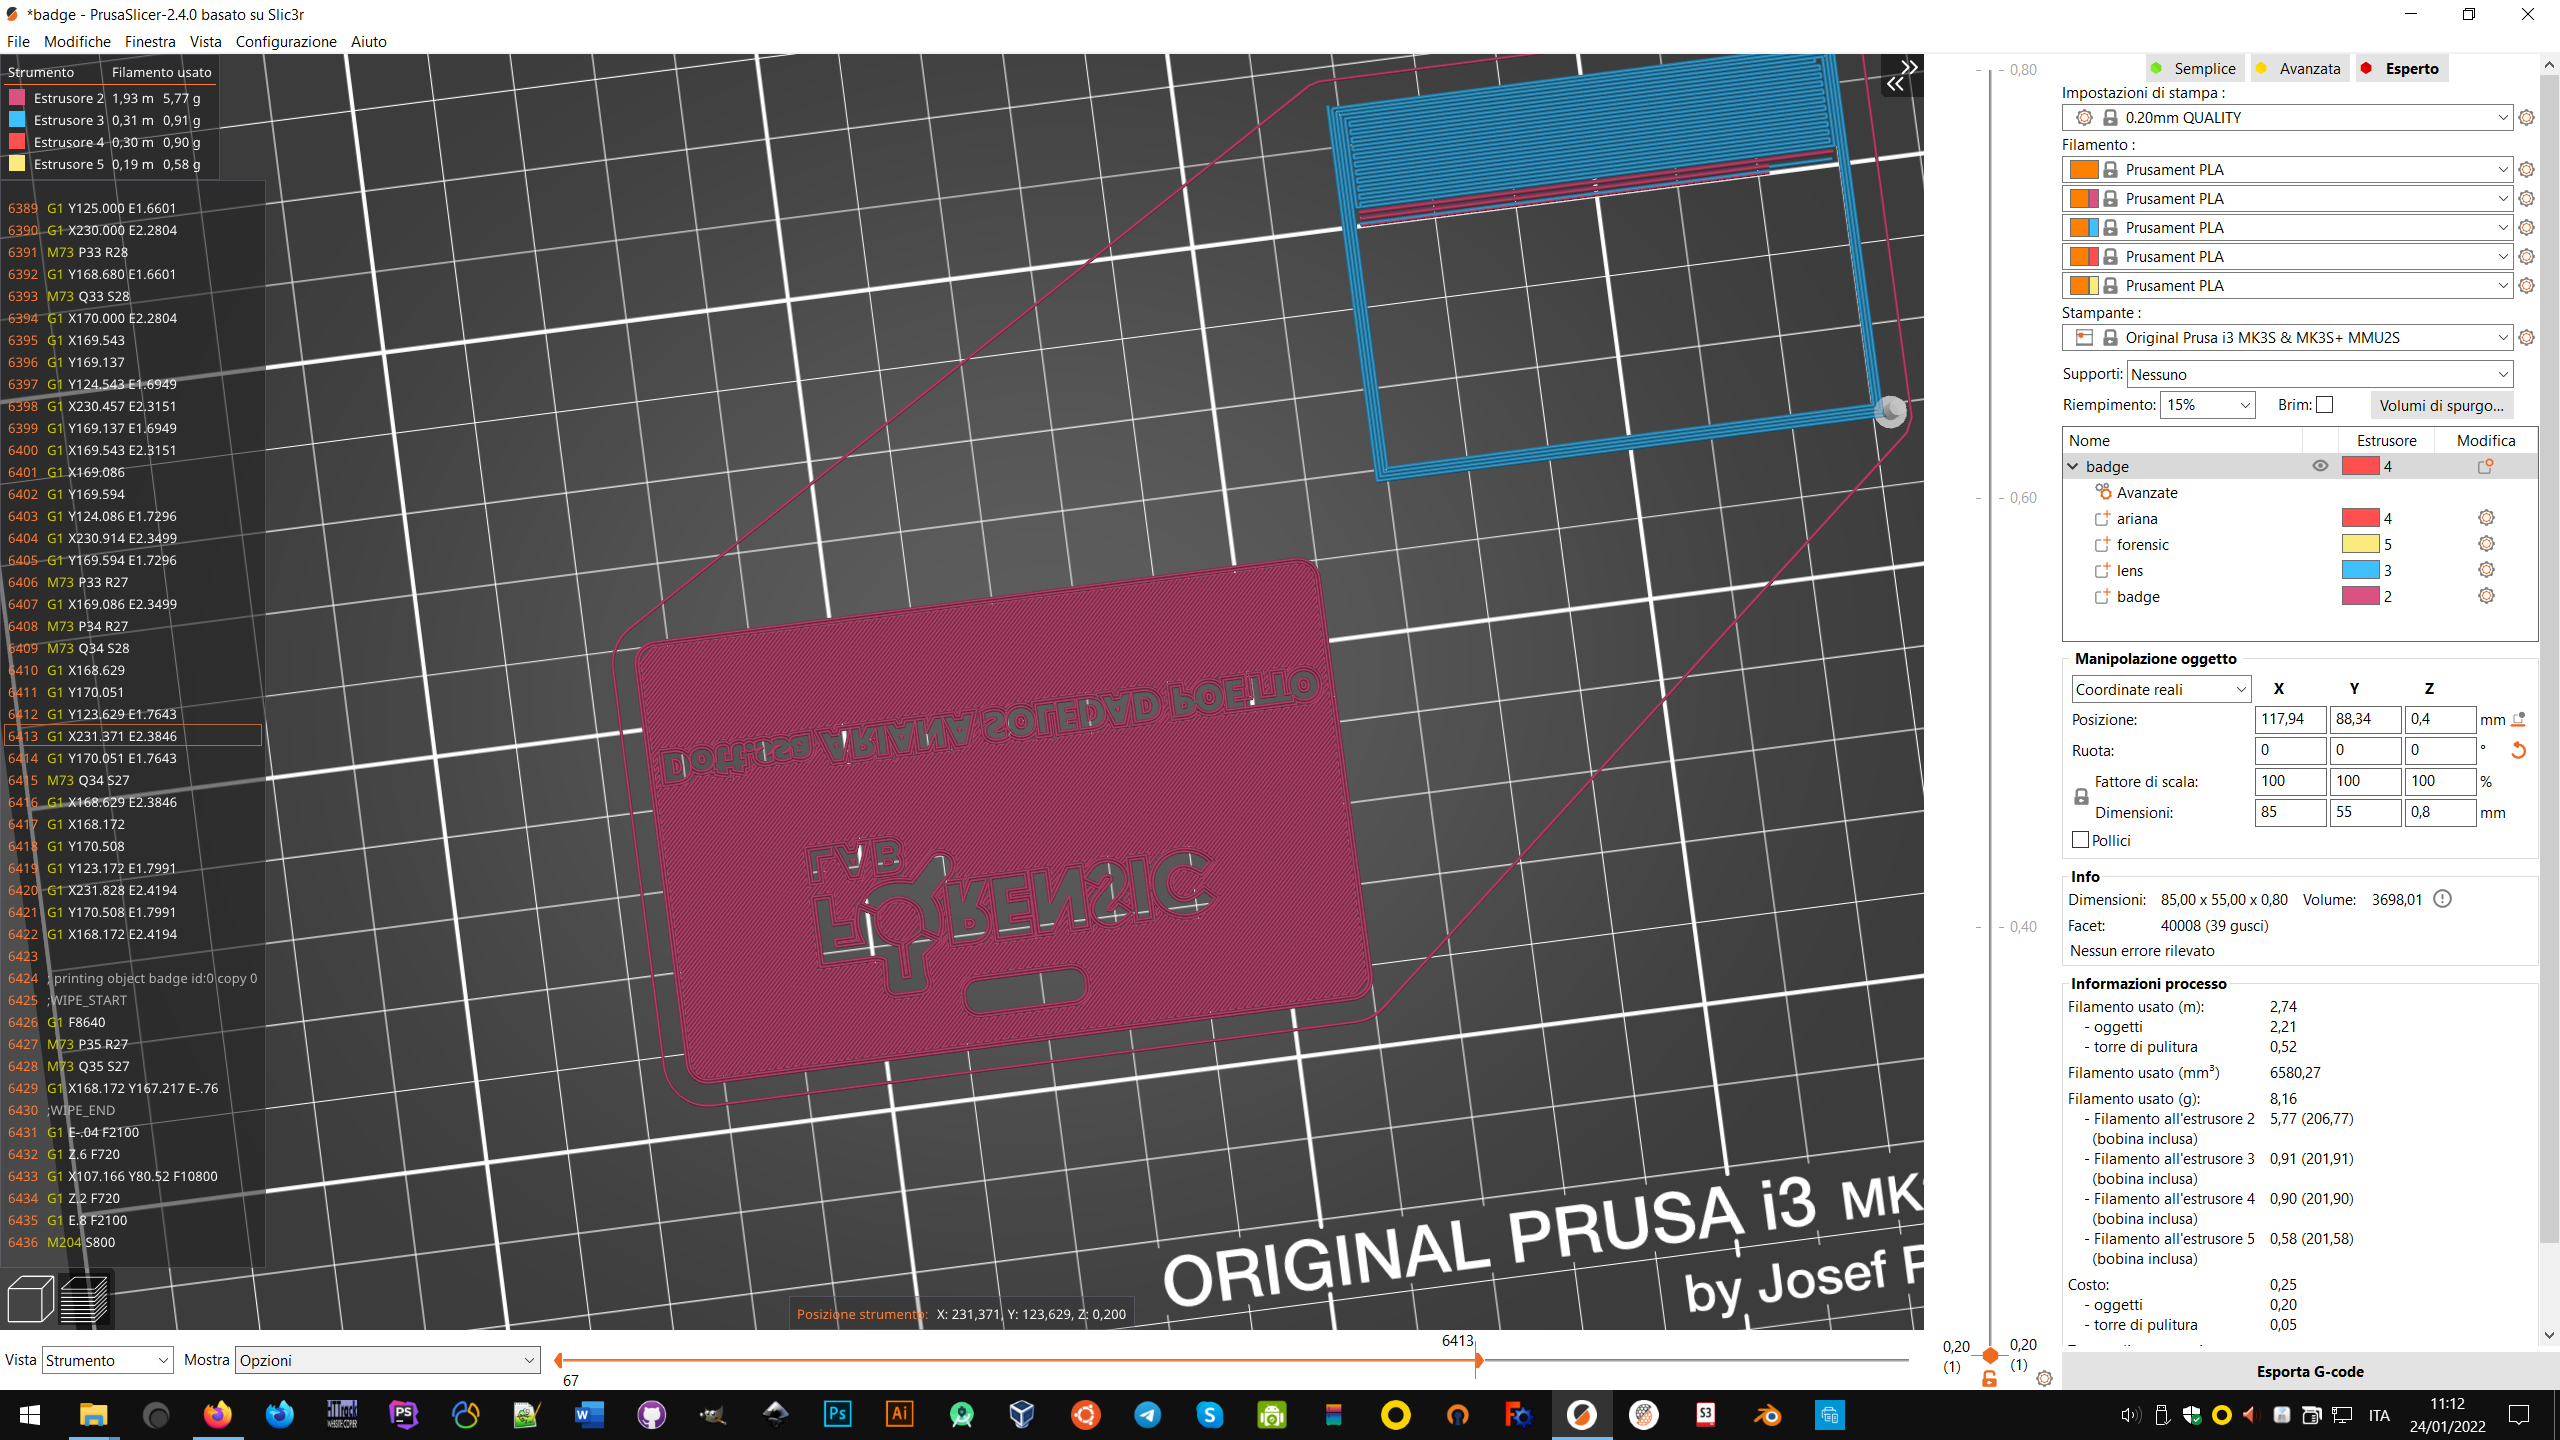
Task: Click the Esporta G-code button
Action: [x=2312, y=1372]
